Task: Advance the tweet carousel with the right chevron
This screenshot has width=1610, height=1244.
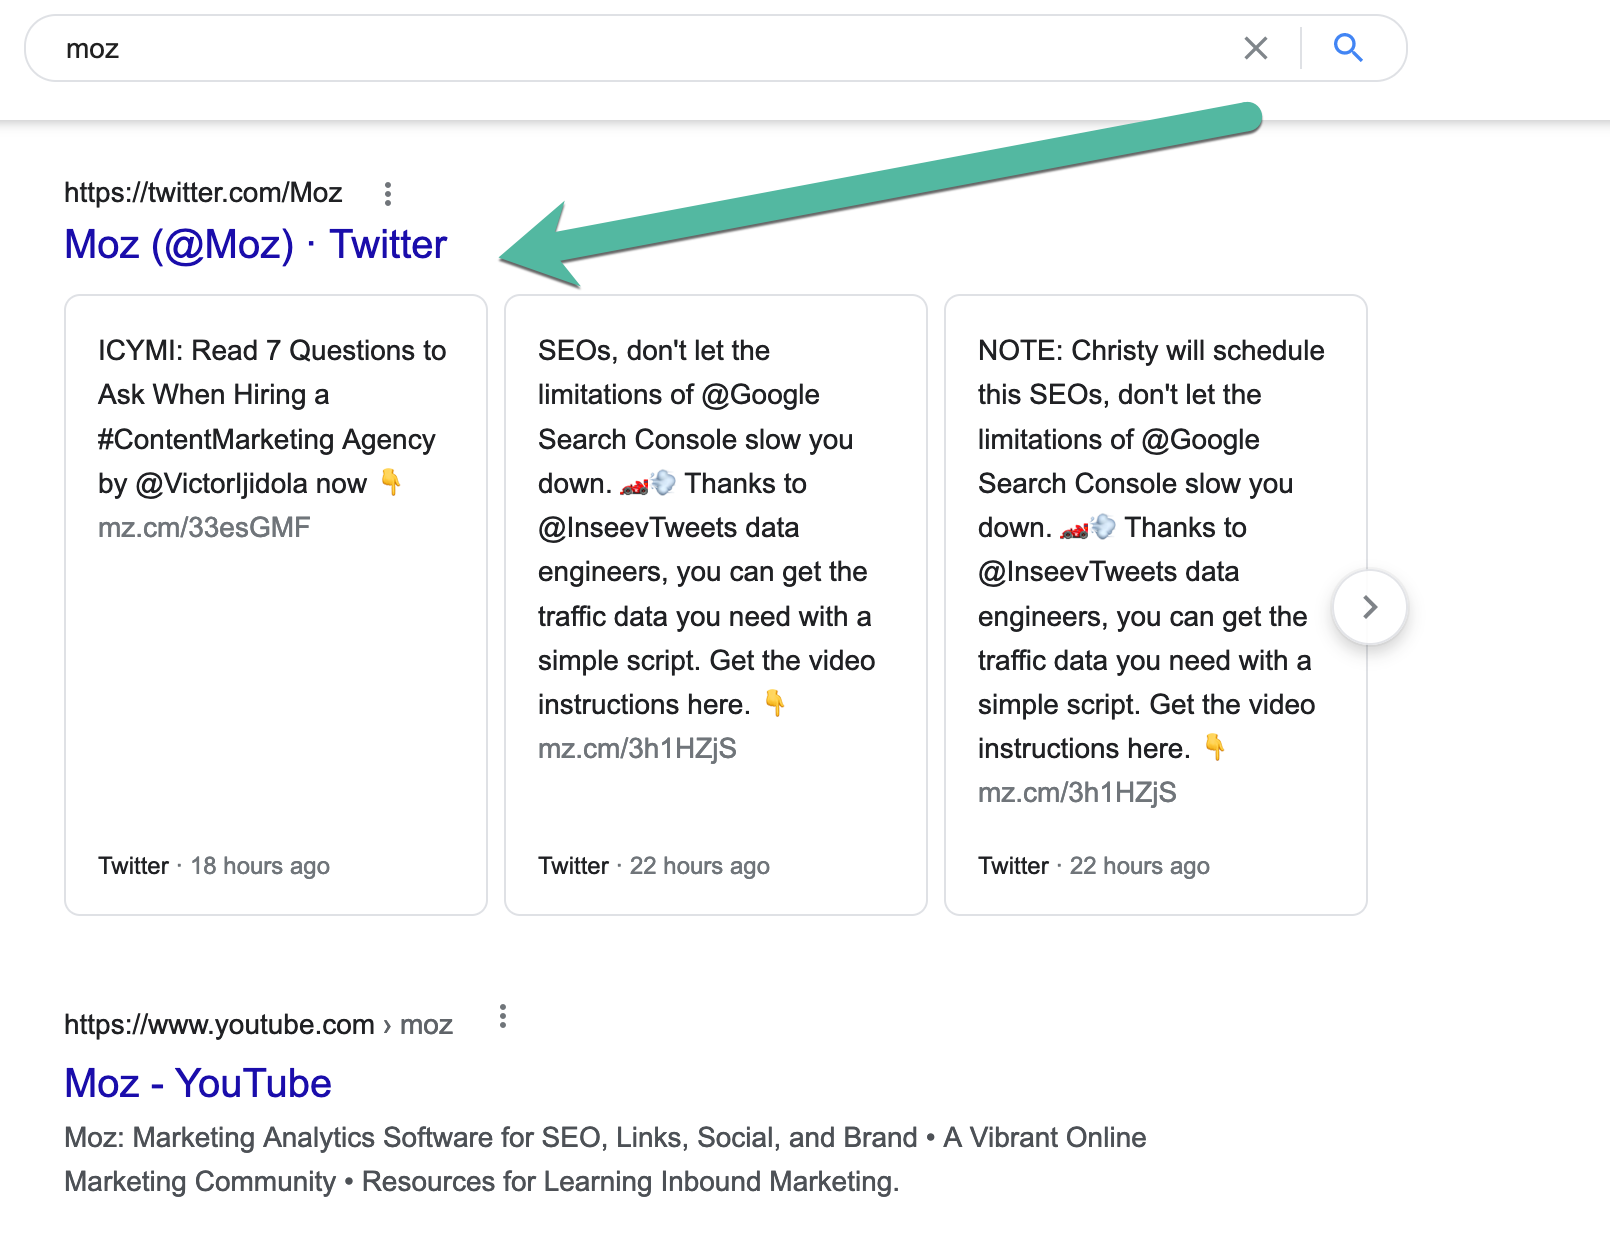Action: point(1370,607)
